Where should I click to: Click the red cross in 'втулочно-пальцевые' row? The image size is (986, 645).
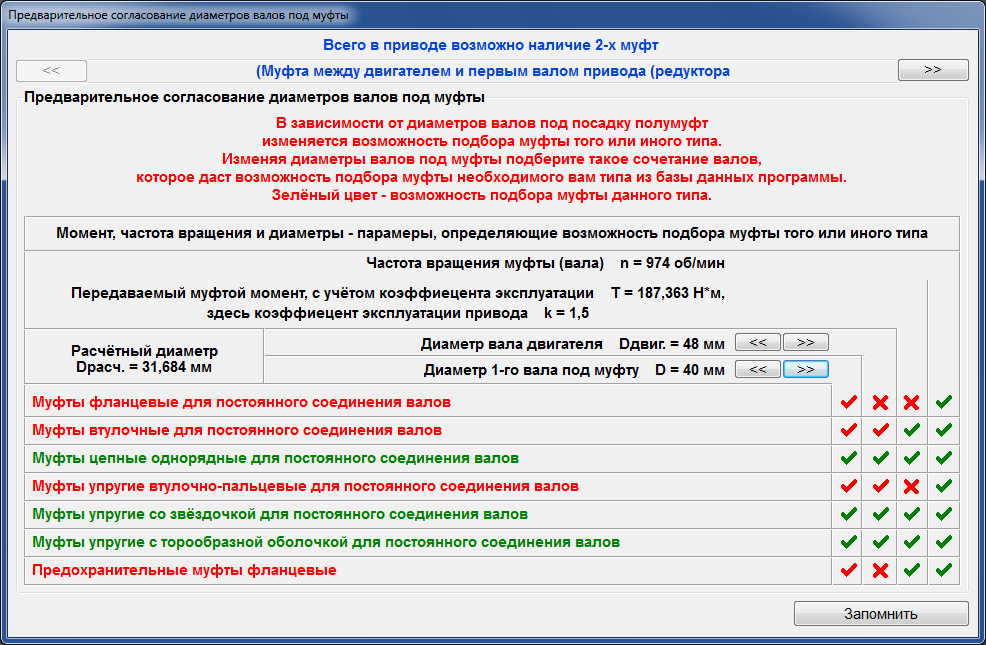coord(912,486)
